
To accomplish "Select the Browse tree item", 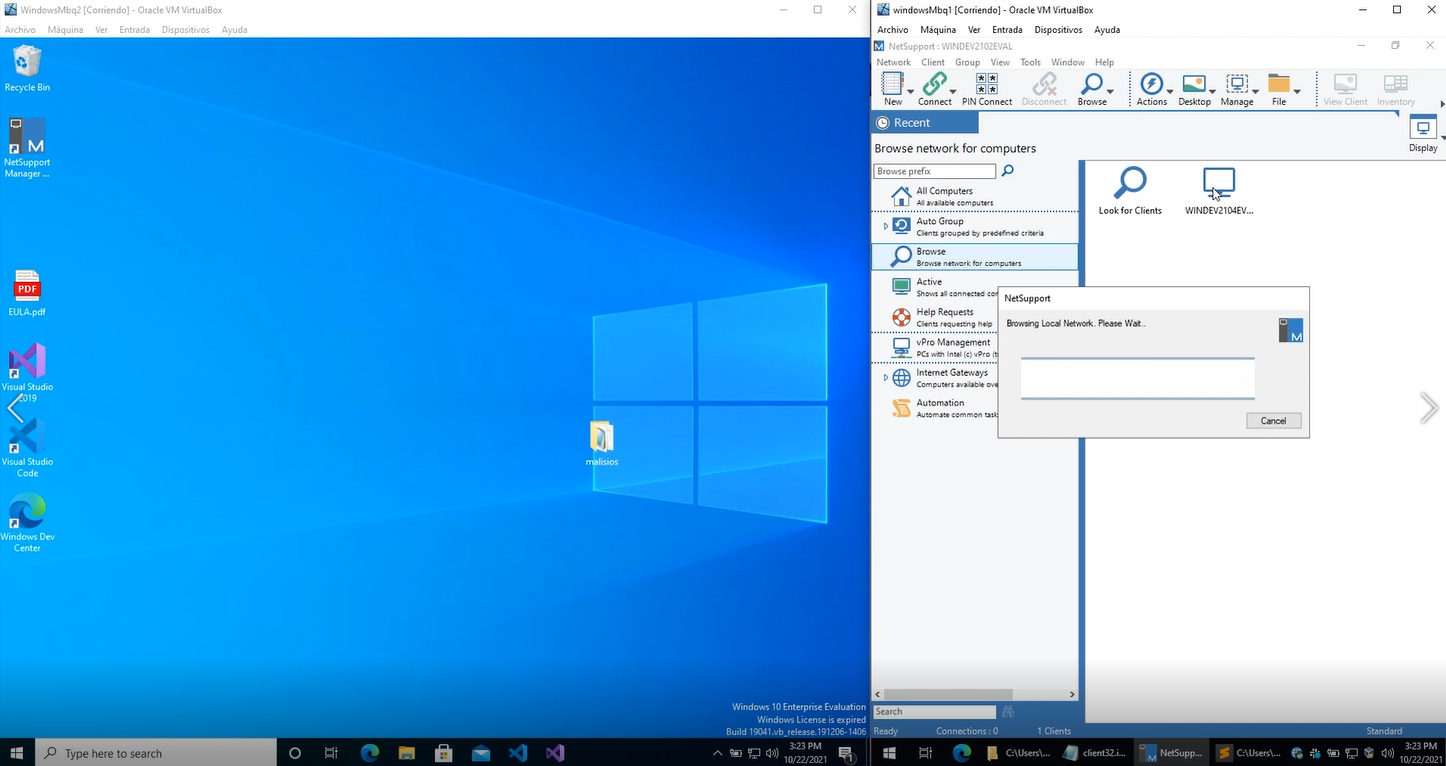I will 975,257.
